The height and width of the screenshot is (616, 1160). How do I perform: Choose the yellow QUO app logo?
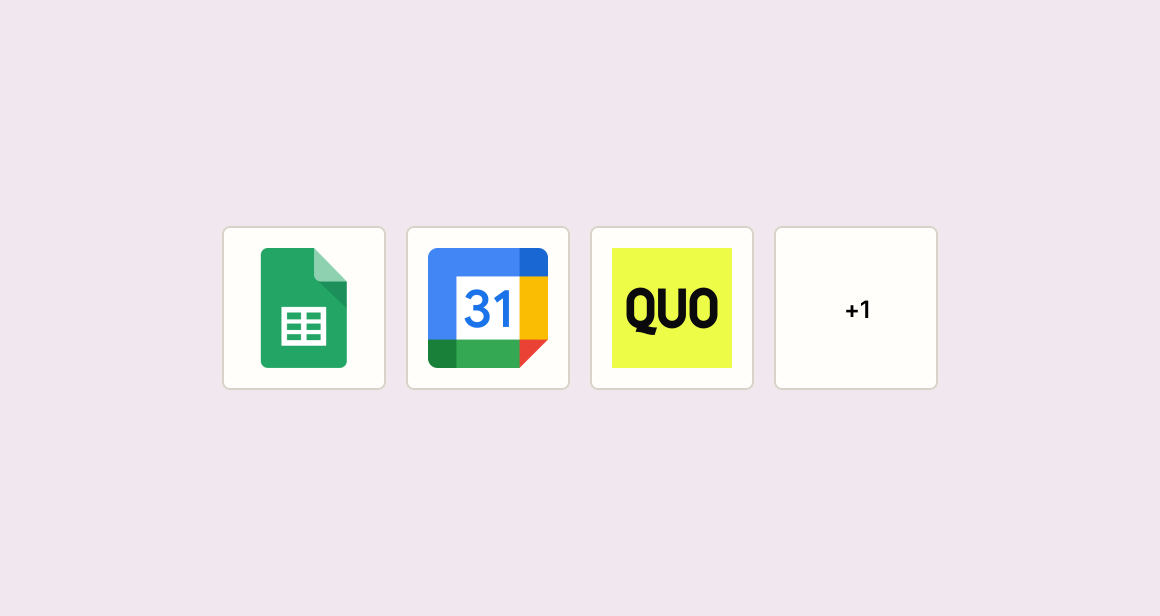tap(672, 308)
